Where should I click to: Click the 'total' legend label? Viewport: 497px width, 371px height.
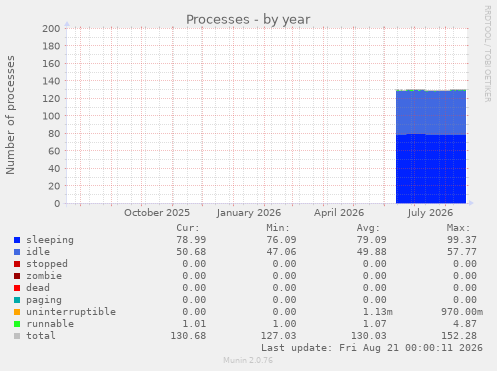coord(41,336)
